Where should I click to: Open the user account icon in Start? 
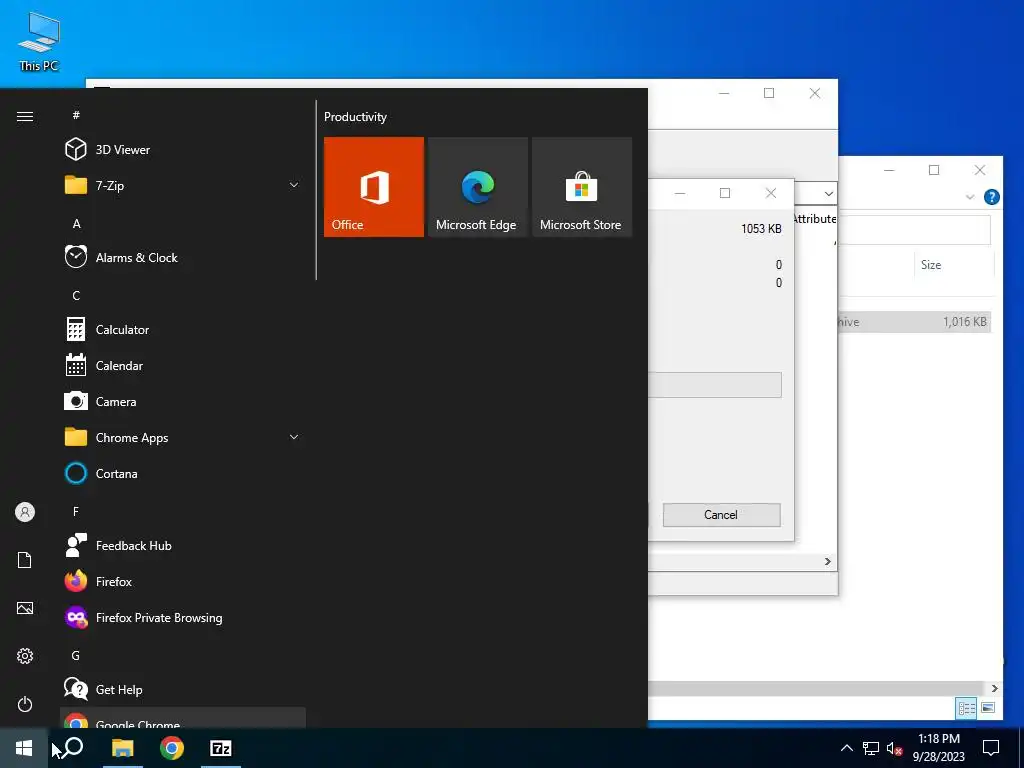pos(25,512)
